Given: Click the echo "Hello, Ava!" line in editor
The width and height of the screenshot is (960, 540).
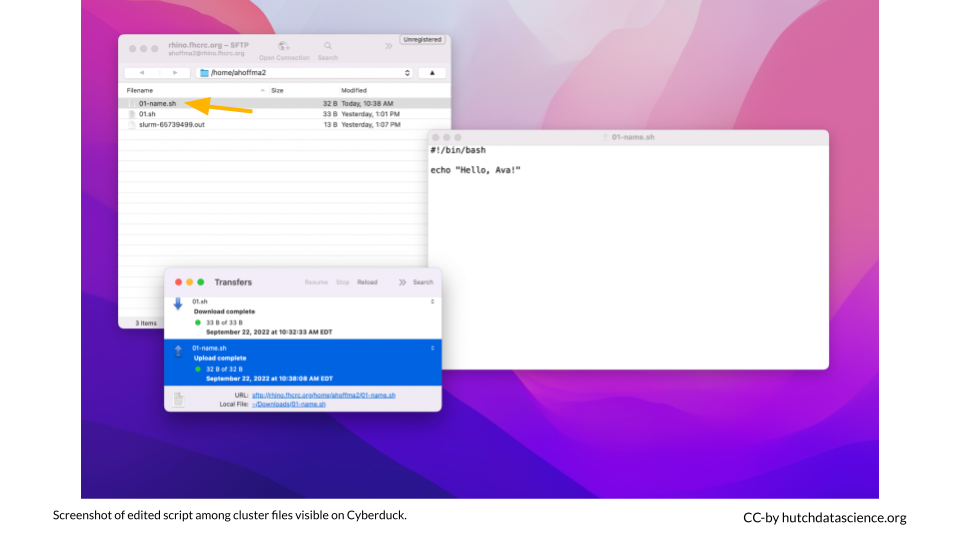Looking at the screenshot, I should (475, 170).
